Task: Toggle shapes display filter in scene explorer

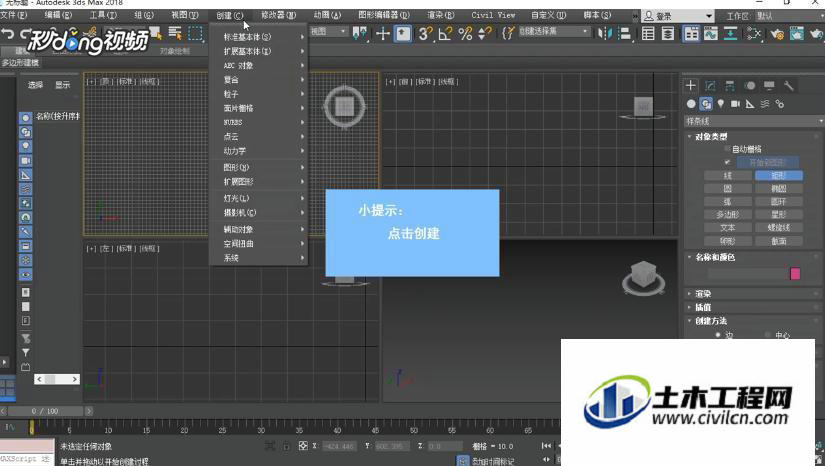Action: (25, 132)
